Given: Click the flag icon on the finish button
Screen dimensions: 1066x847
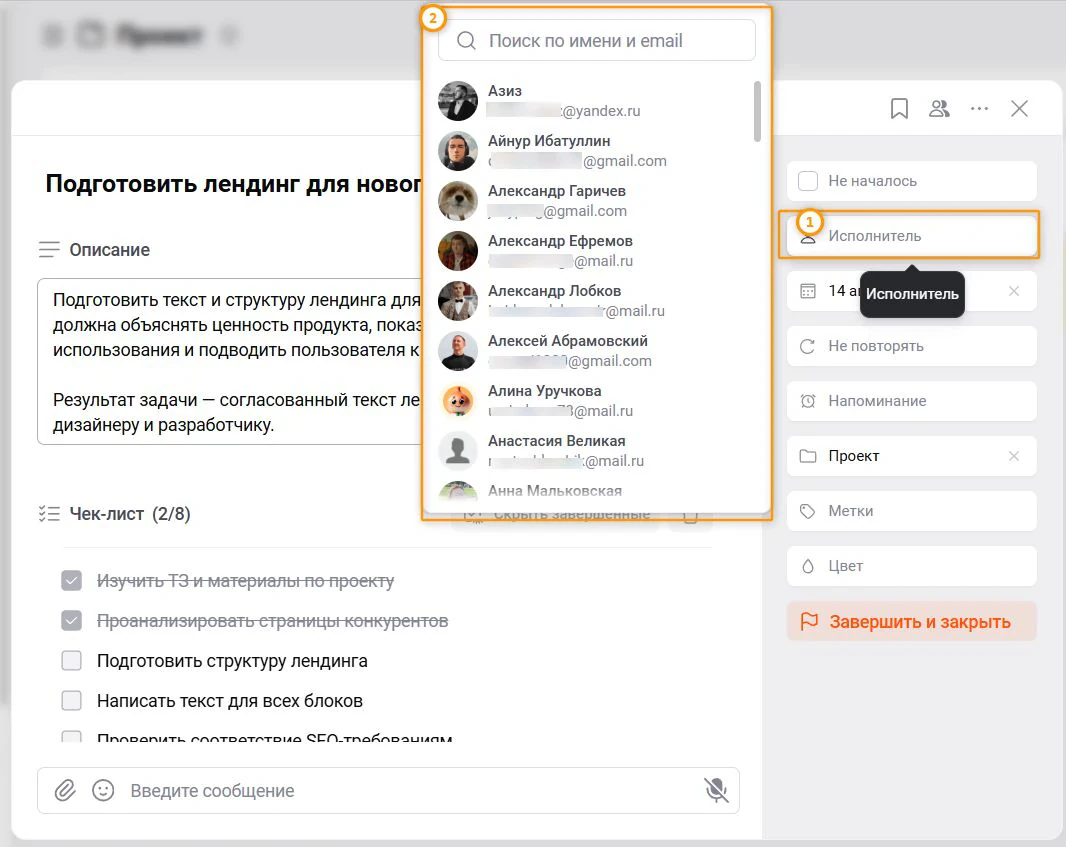Looking at the screenshot, I should (809, 621).
